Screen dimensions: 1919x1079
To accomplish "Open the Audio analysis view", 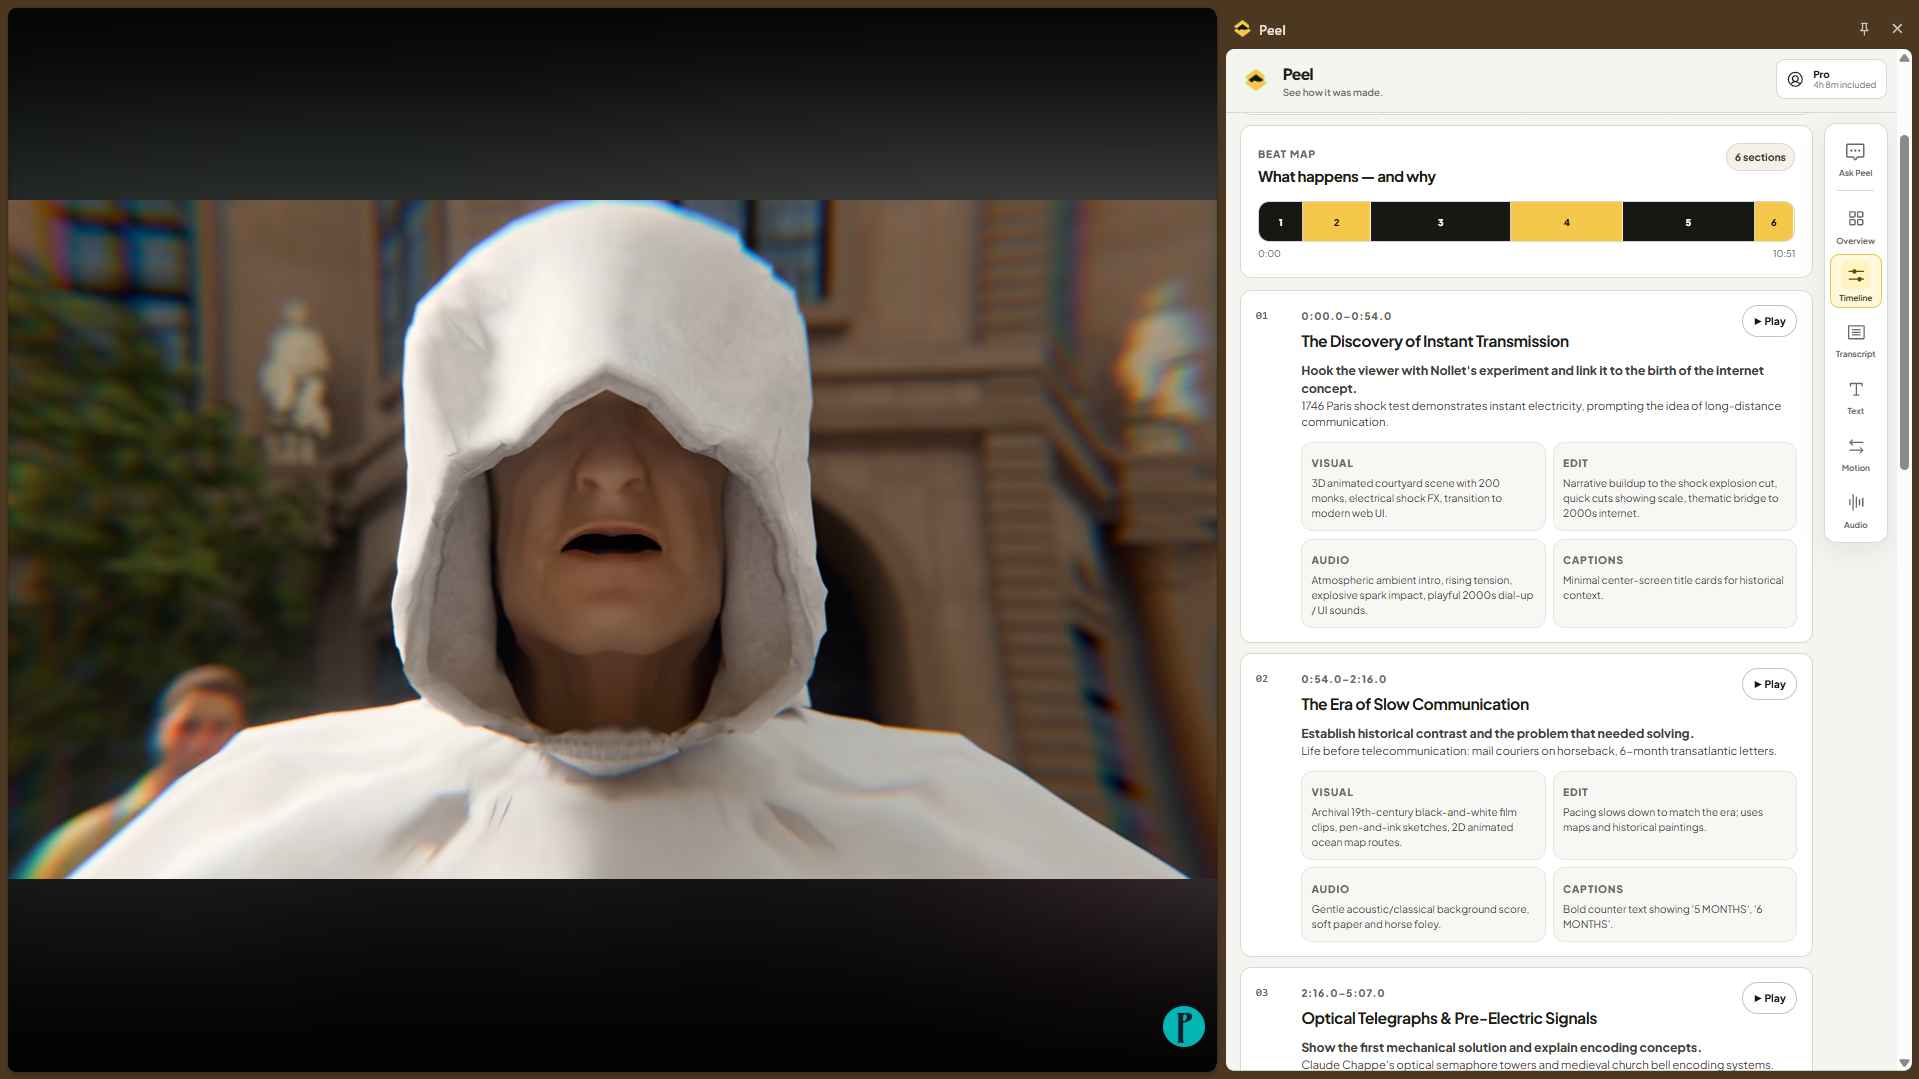I will tap(1855, 511).
